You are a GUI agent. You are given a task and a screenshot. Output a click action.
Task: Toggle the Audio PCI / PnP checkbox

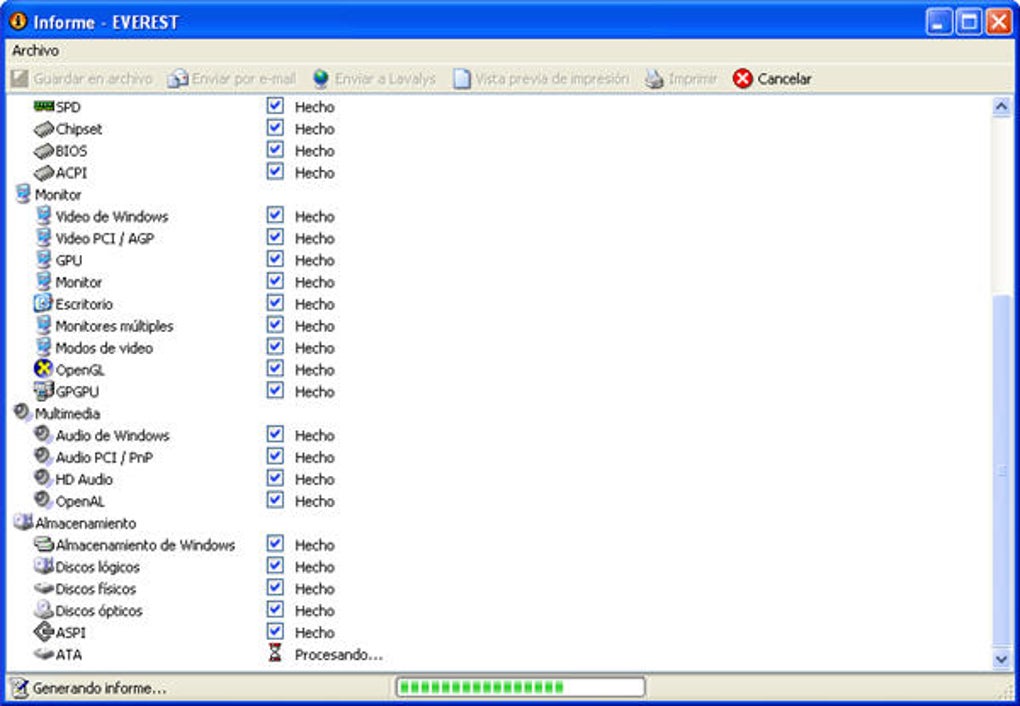click(x=275, y=456)
